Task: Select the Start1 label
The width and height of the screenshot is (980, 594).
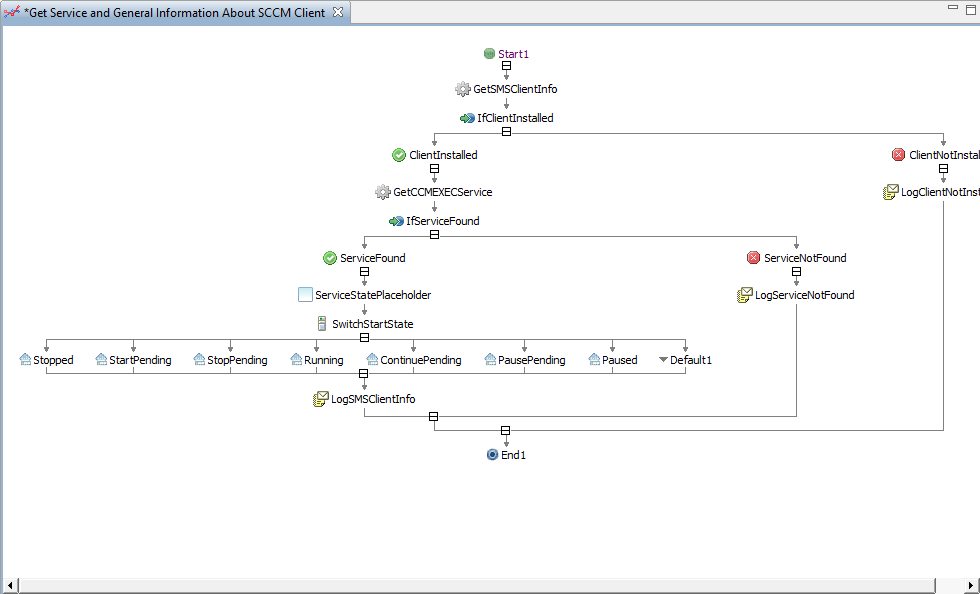Action: click(513, 54)
